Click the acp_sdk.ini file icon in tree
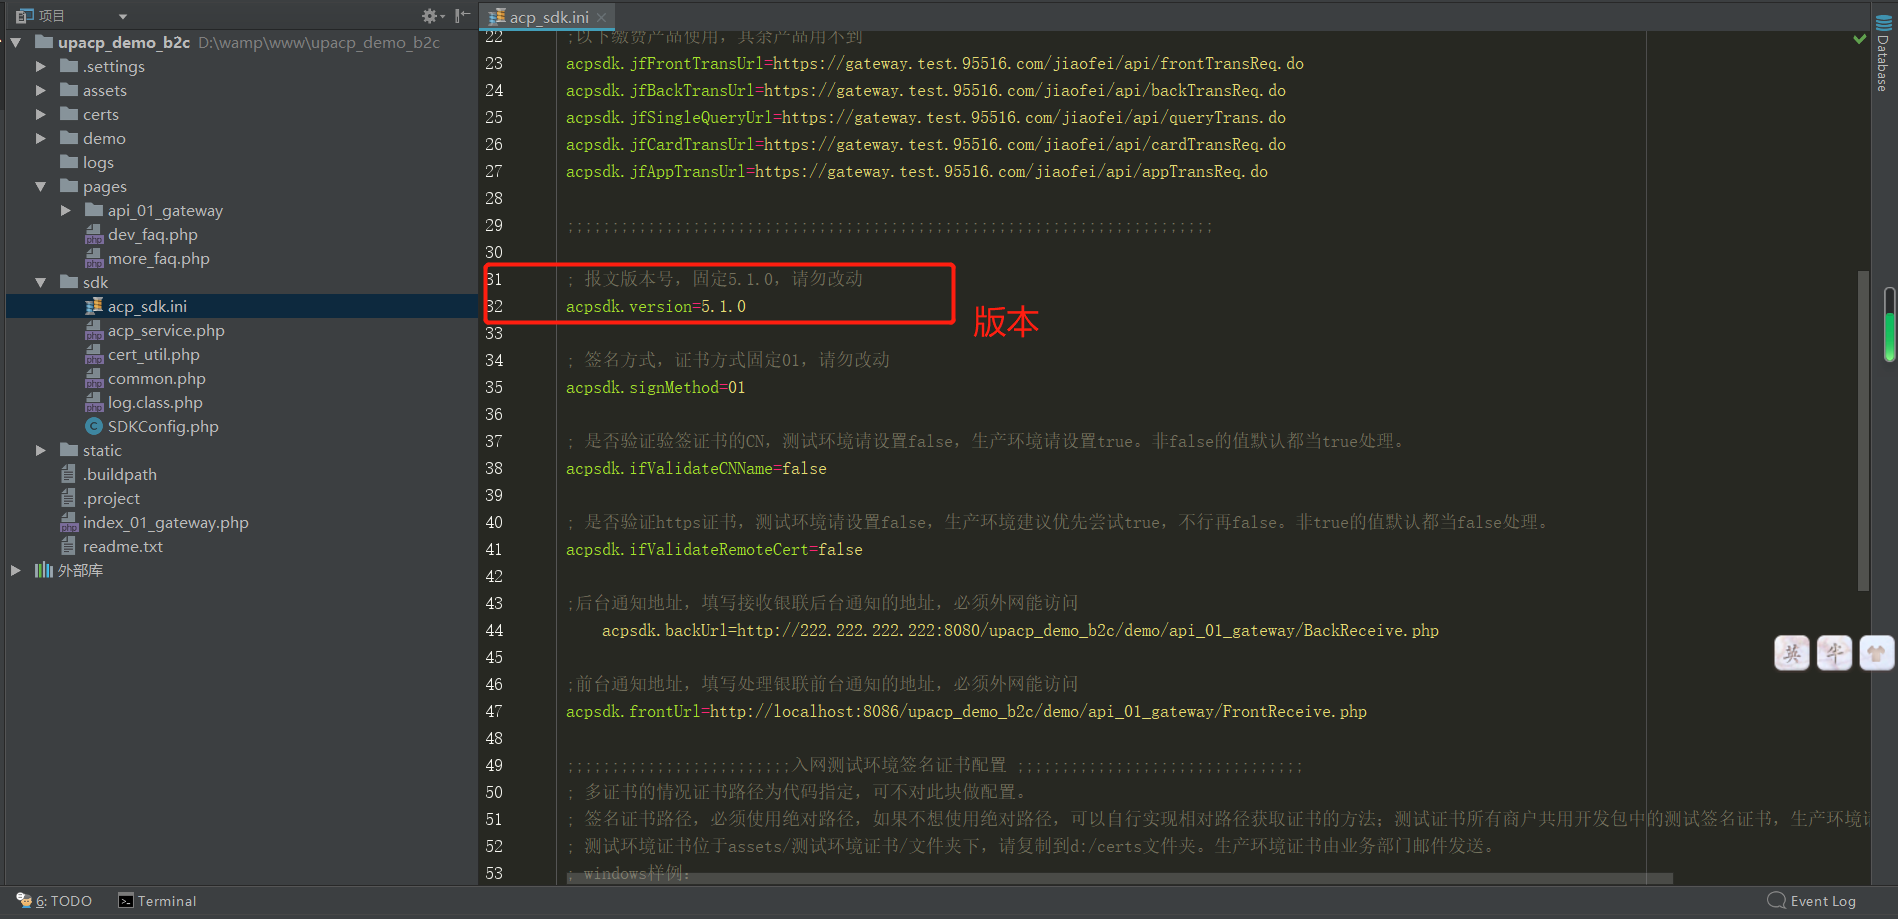This screenshot has width=1898, height=919. (94, 306)
